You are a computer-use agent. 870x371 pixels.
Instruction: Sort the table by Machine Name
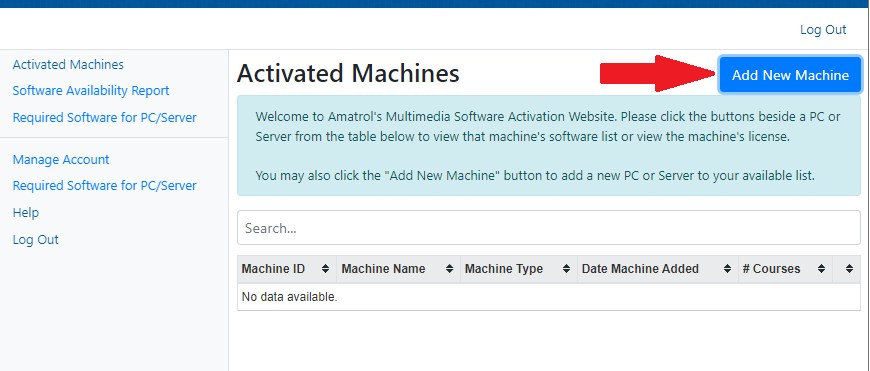tap(449, 269)
